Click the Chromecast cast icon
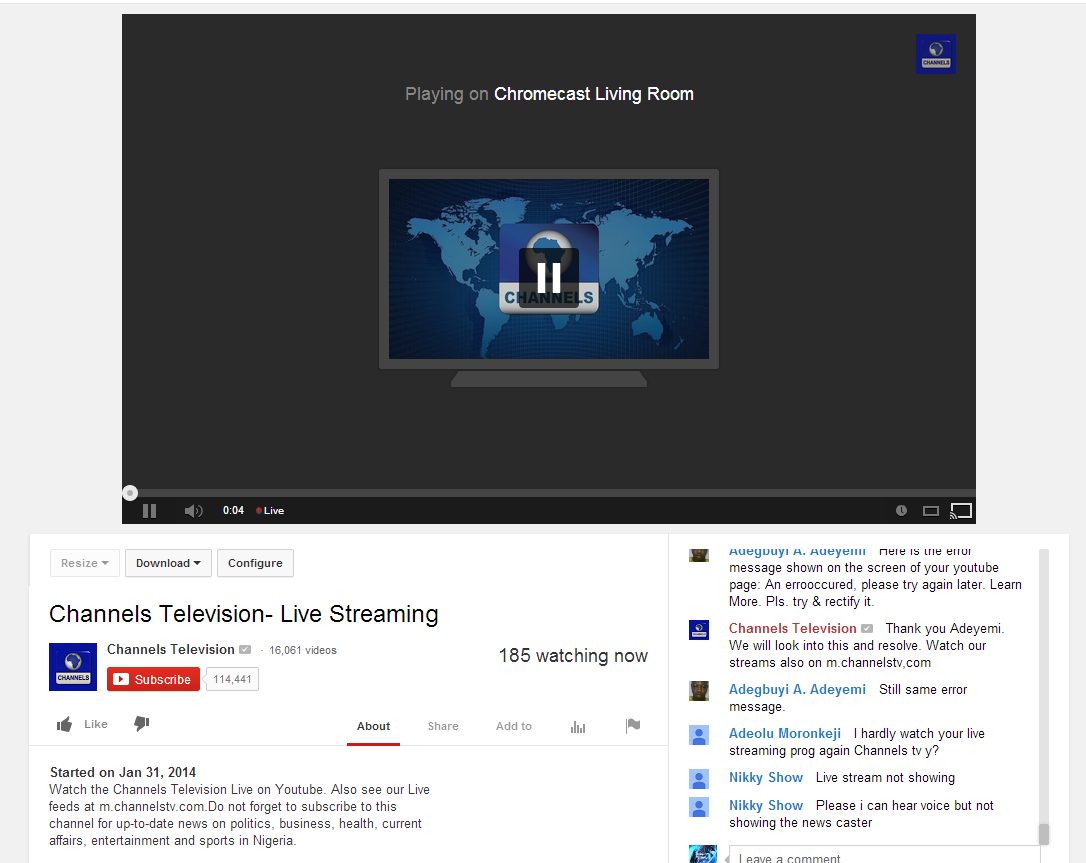Image resolution: width=1086 pixels, height=863 pixels. pyautogui.click(x=961, y=510)
